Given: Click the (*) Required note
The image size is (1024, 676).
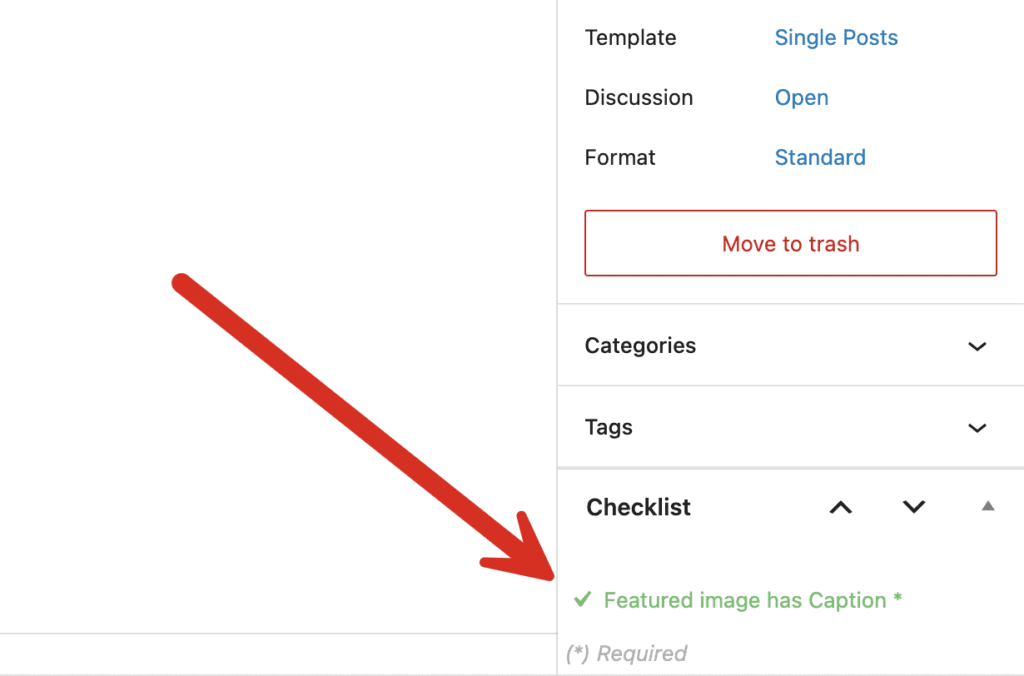Looking at the screenshot, I should (626, 654).
